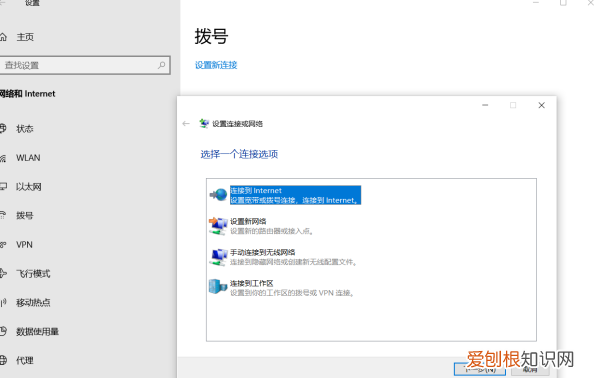The height and width of the screenshot is (378, 600).
Task: Open the 状态 network section
Action: coord(24,129)
